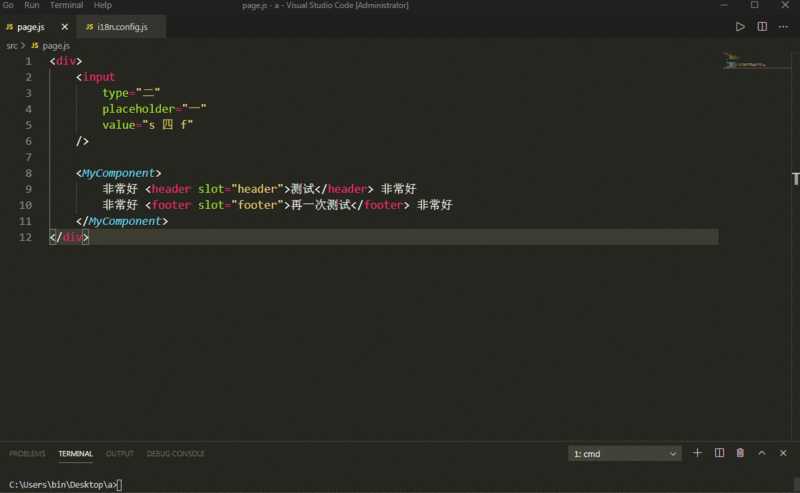Close the terminal panel
The image size is (800, 493).
(783, 453)
